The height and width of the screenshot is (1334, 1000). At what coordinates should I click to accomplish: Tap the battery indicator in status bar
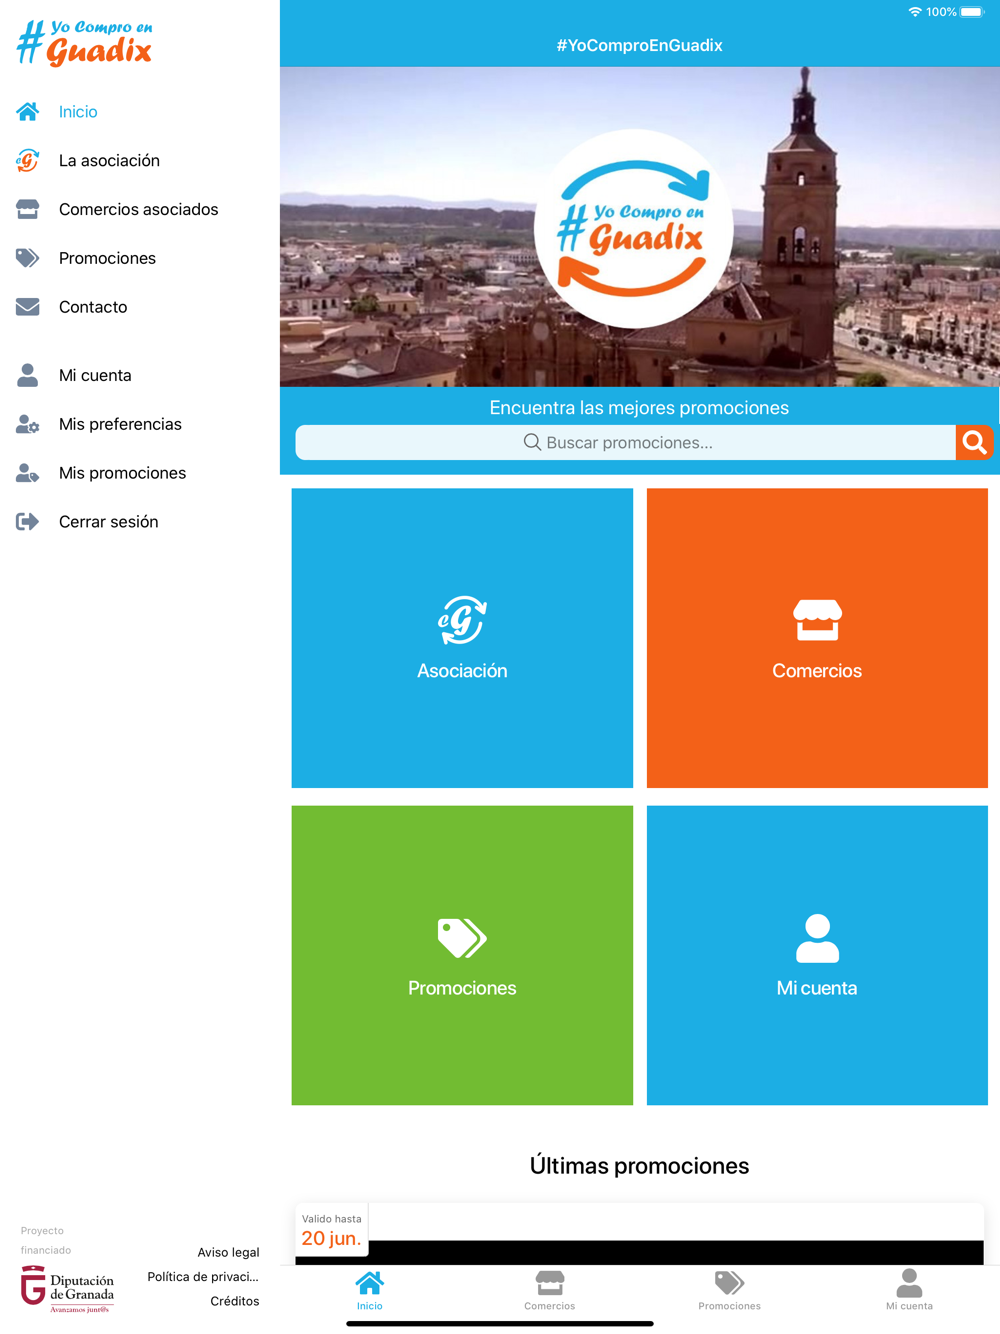tap(972, 12)
